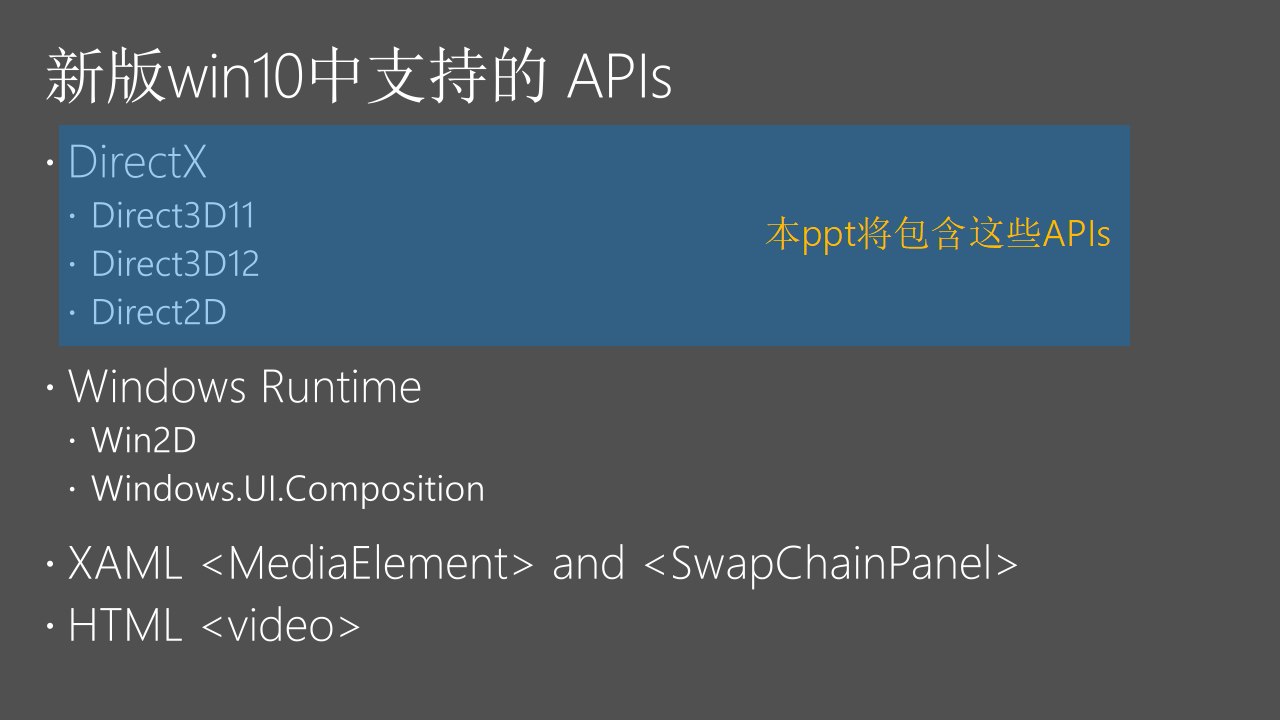Select the HTML <video> bullet line
This screenshot has height=720, width=1280.
click(214, 626)
